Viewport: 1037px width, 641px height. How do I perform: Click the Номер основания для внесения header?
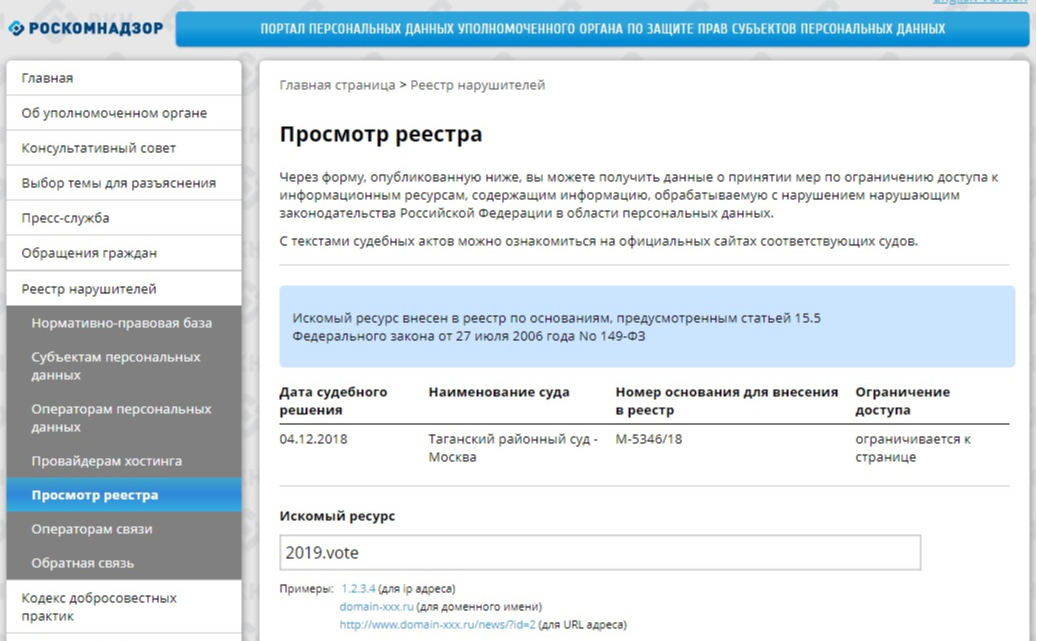[x=727, y=401]
